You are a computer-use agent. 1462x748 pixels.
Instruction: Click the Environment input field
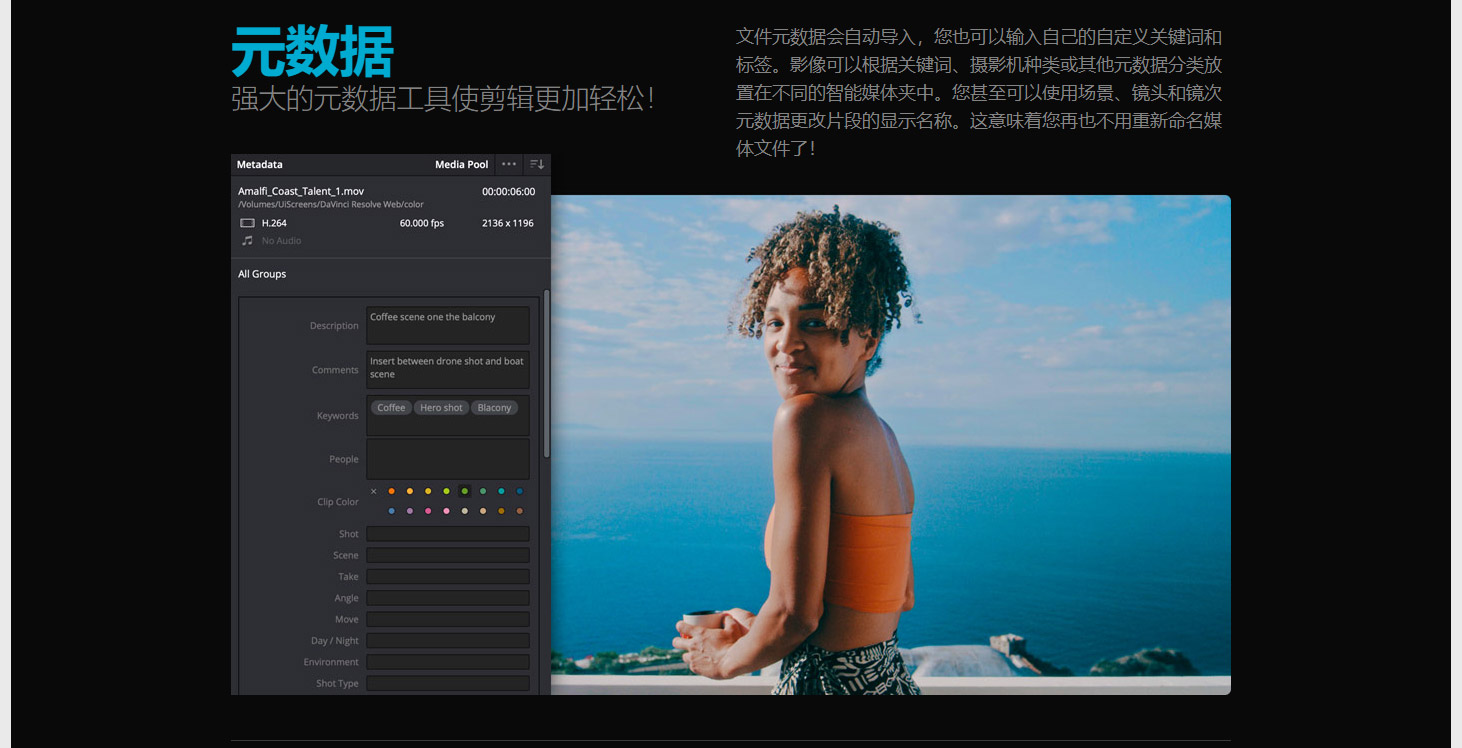[448, 662]
